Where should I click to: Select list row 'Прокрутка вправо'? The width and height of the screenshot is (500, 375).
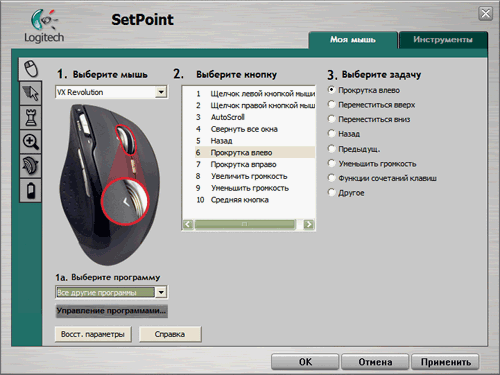pyautogui.click(x=255, y=164)
